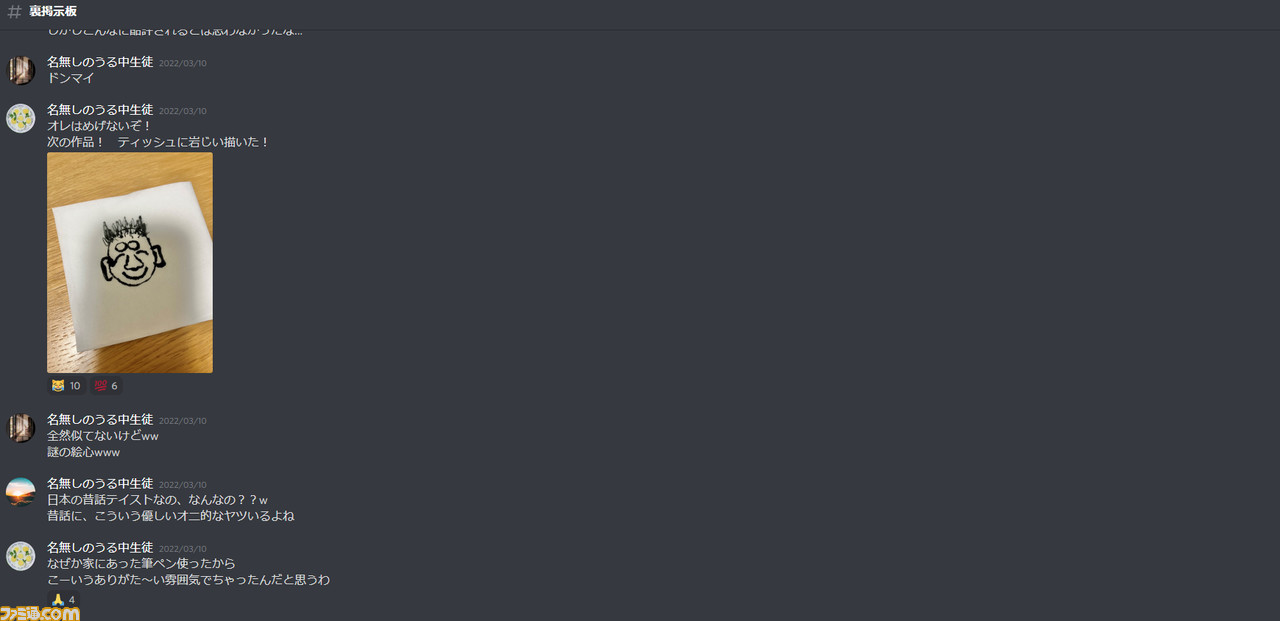This screenshot has height=621, width=1280.
Task: Click avatar beside オレはめげないぞ message
Action: pos(21,118)
